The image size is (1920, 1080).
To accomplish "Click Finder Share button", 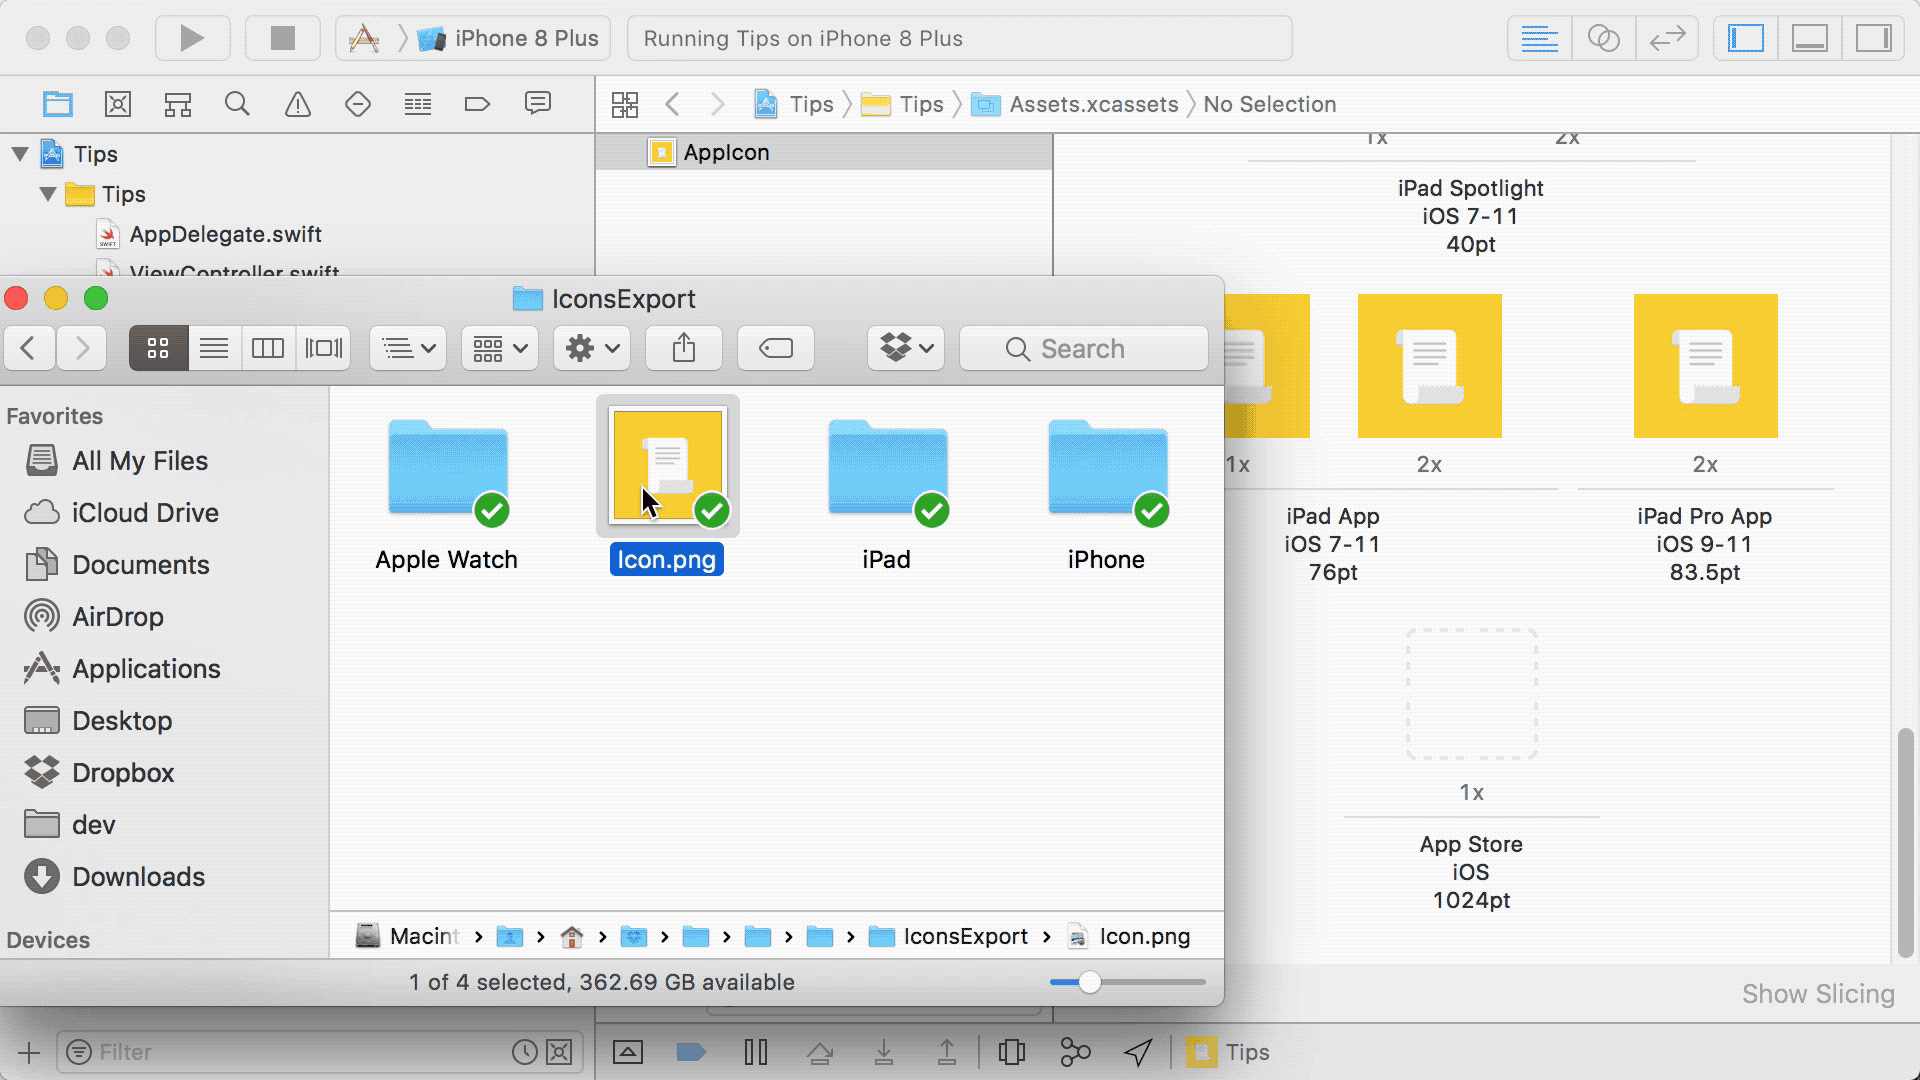I will pos(684,348).
